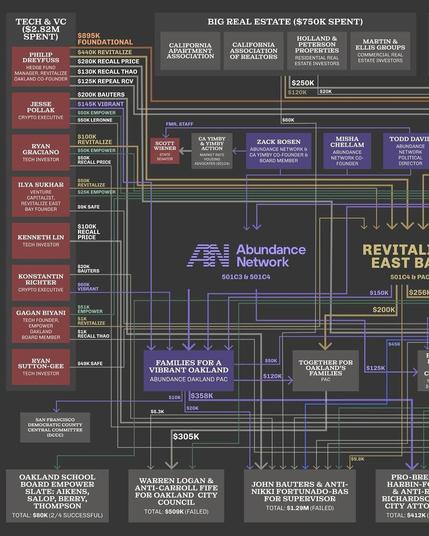Select the "$358K" amount label

[202, 396]
